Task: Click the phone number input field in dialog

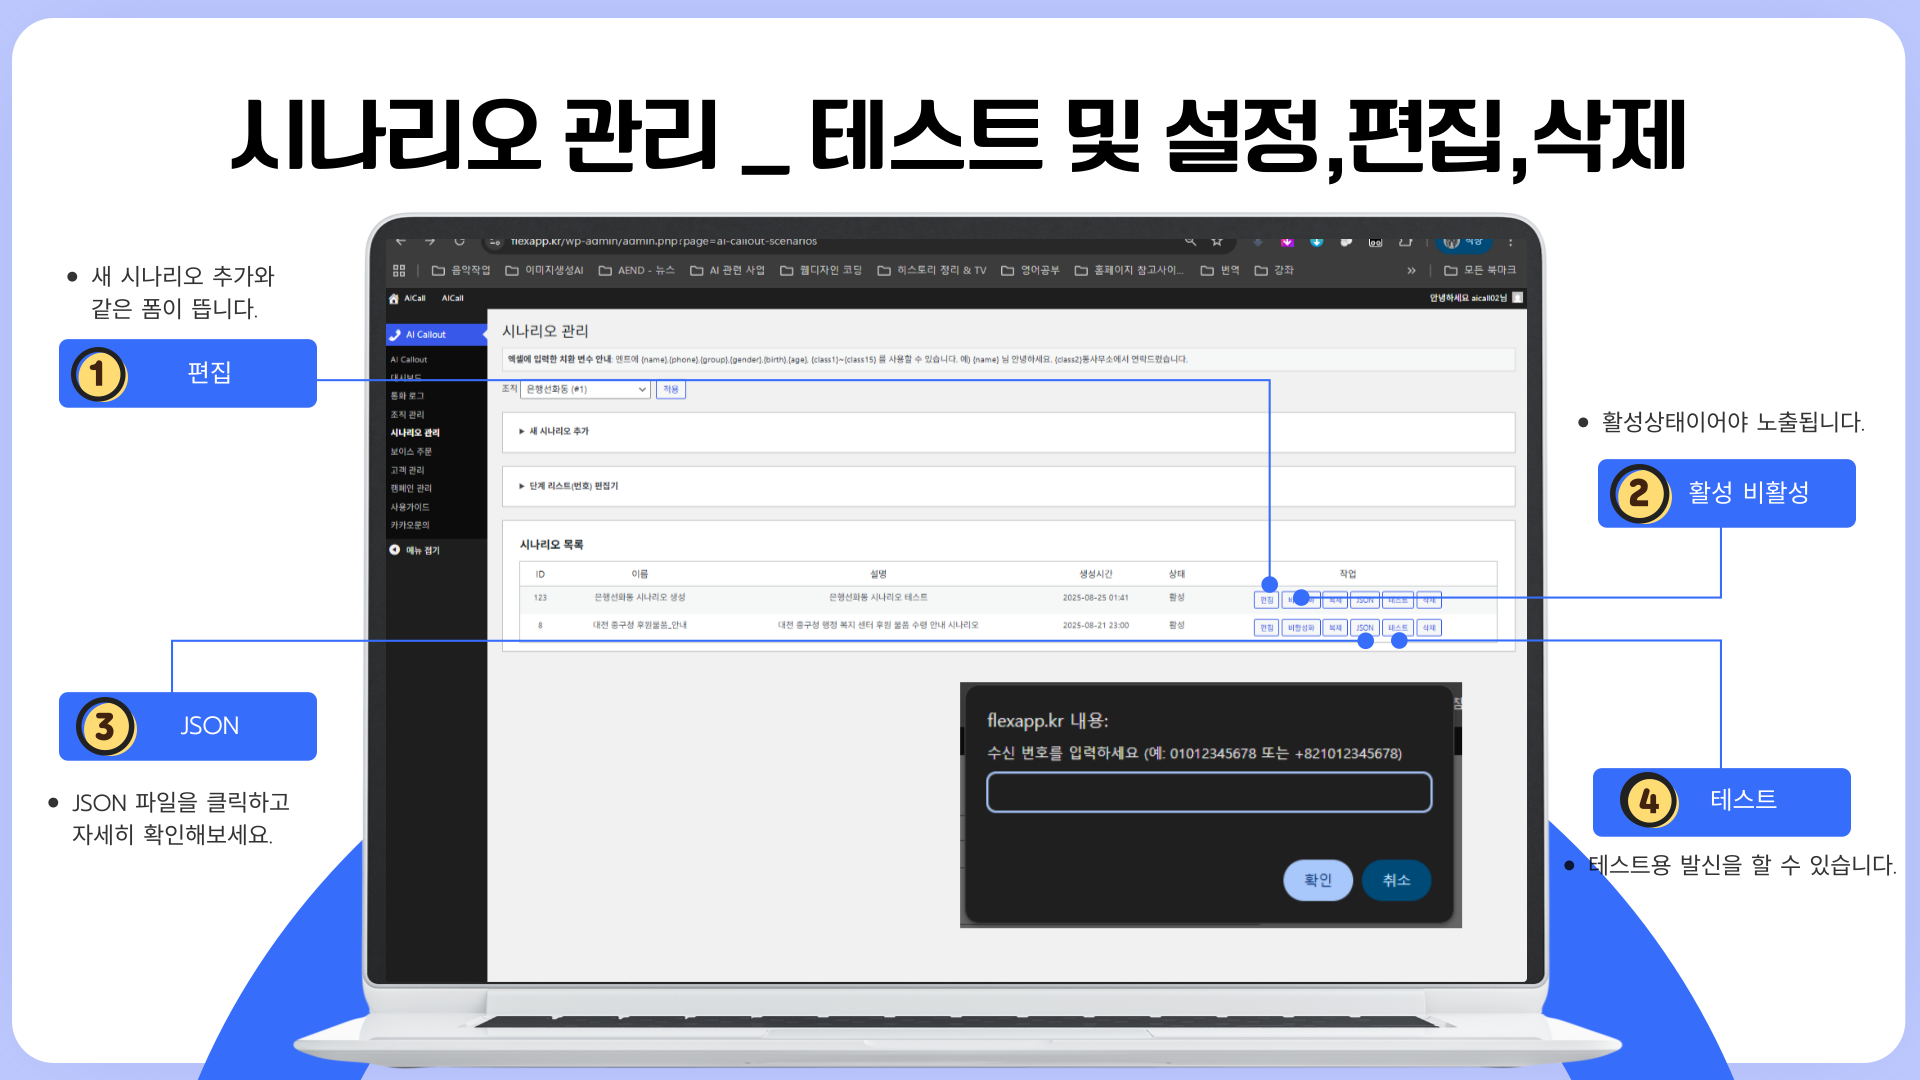Action: [x=1208, y=792]
